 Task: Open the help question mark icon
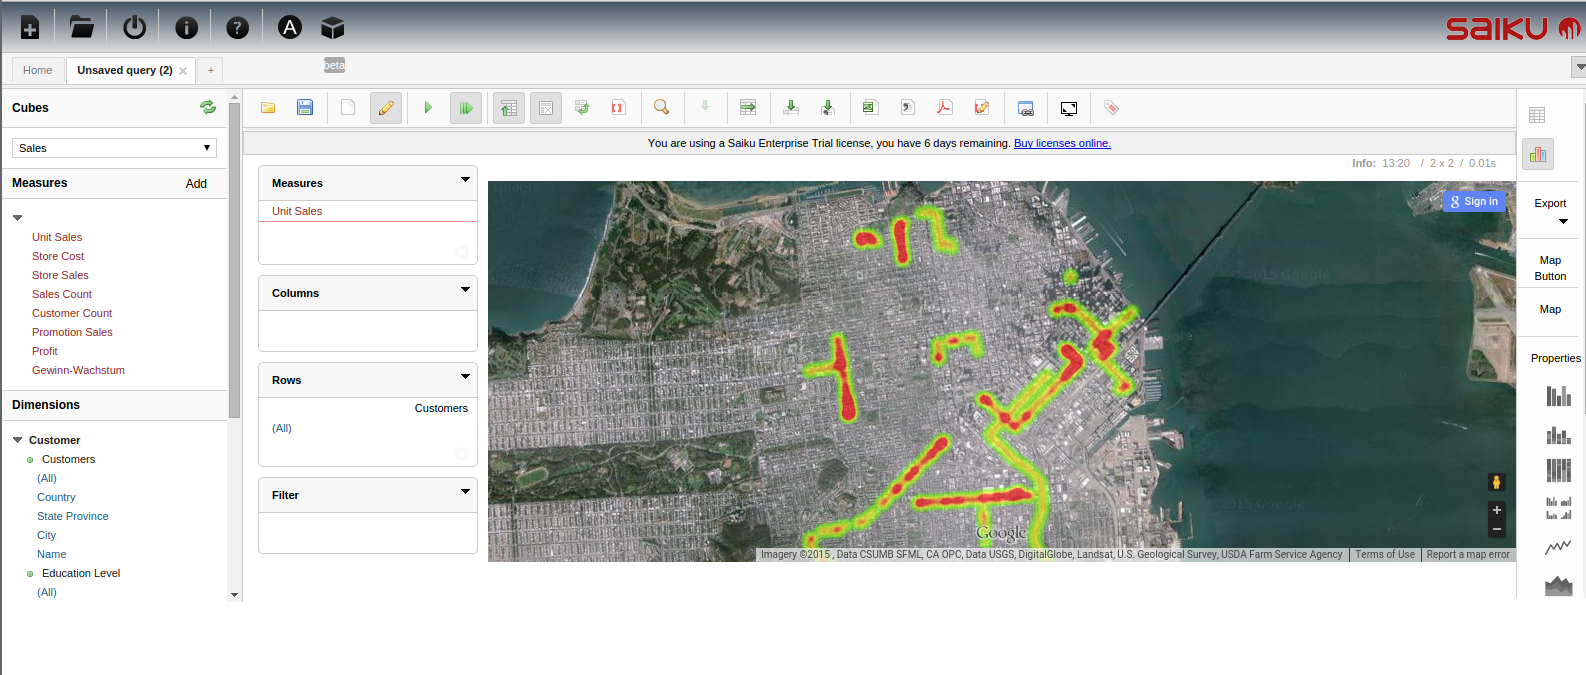pos(237,28)
